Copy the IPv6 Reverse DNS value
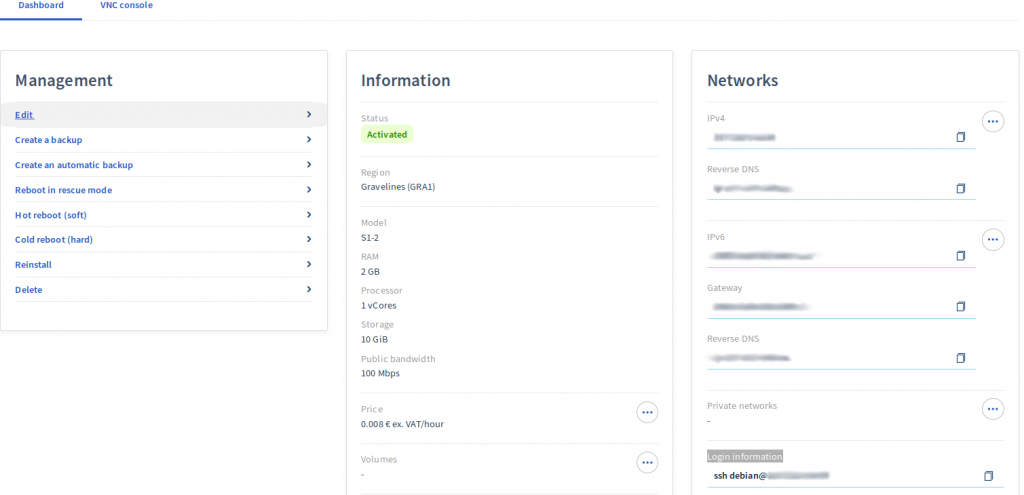Viewport: 1024px width, 495px height. 960,358
